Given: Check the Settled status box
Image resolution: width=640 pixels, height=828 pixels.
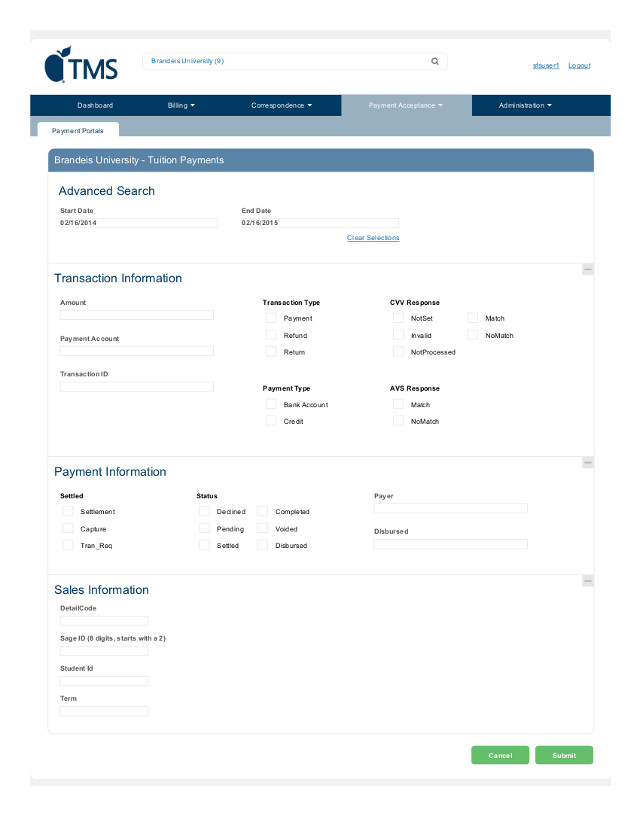Looking at the screenshot, I should pyautogui.click(x=204, y=545).
